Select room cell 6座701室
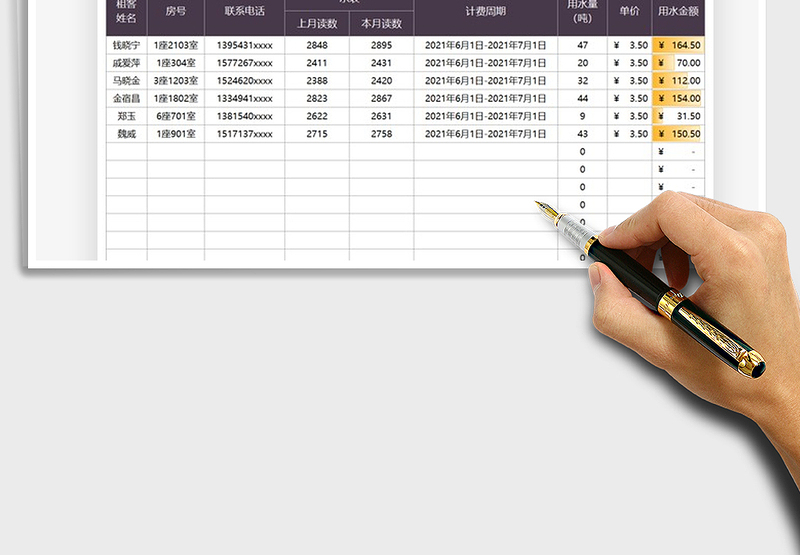800x555 pixels. pyautogui.click(x=175, y=116)
